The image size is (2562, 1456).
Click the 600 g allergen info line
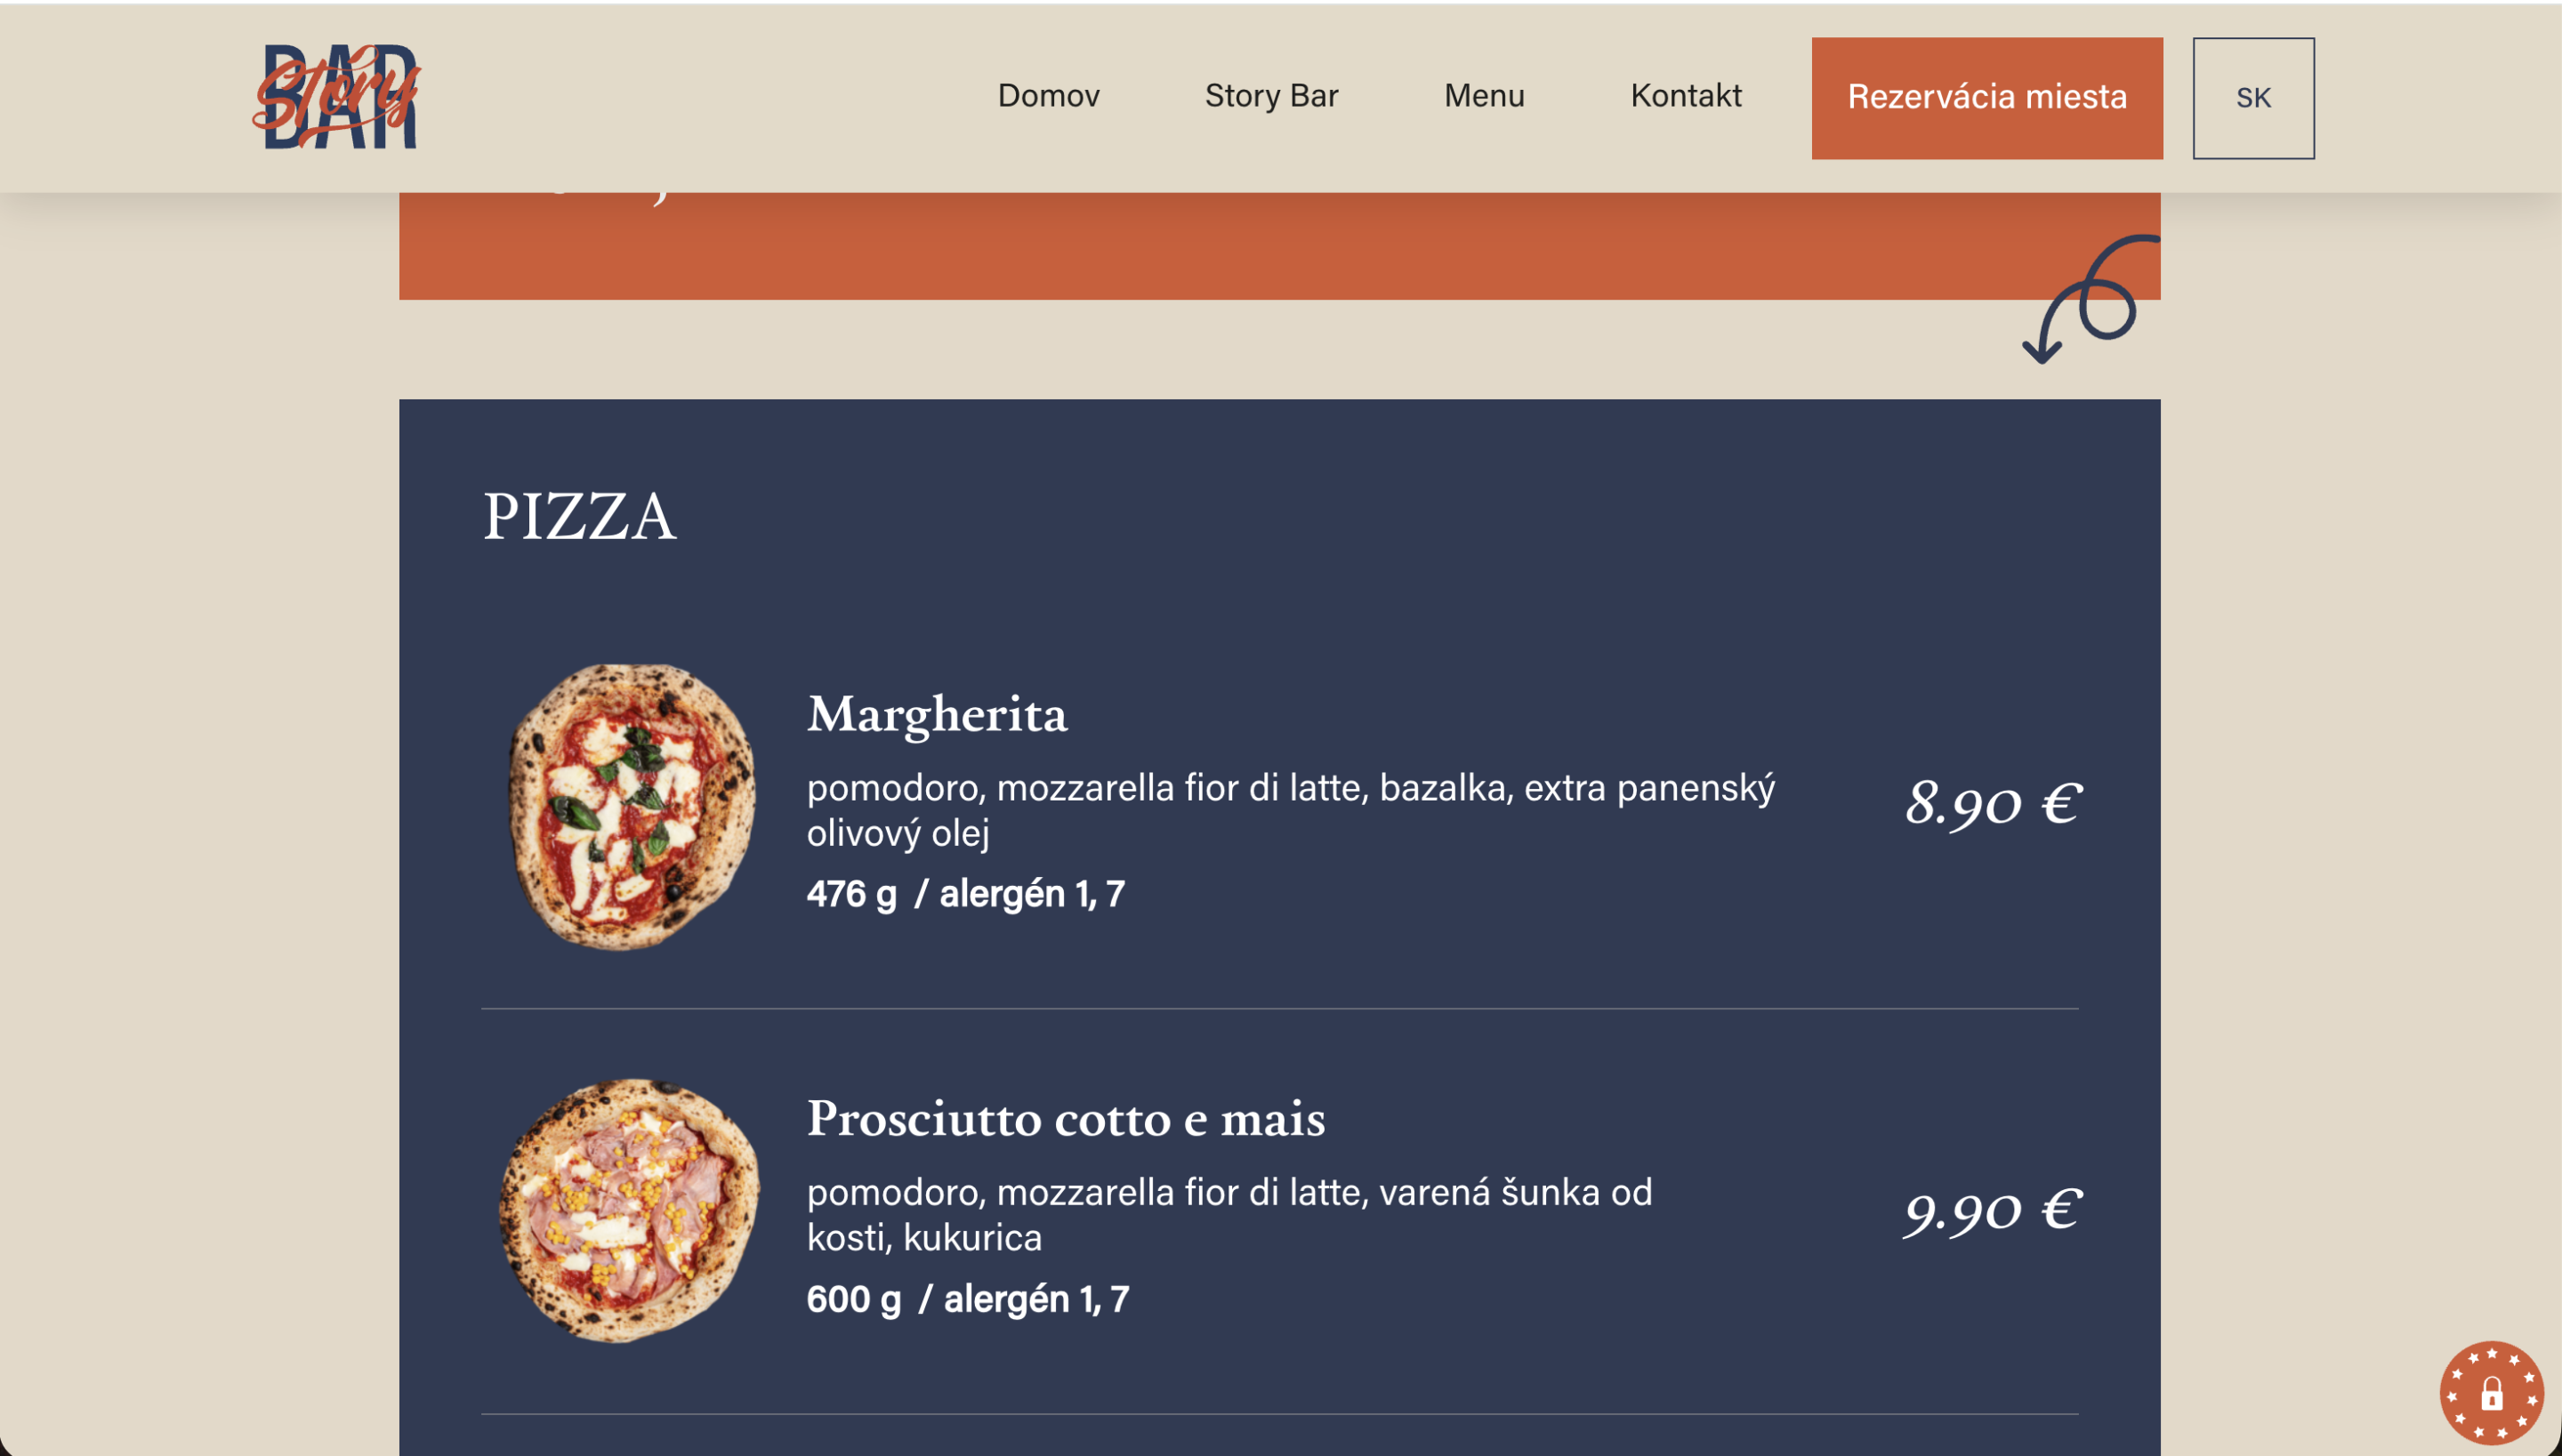(x=968, y=1299)
